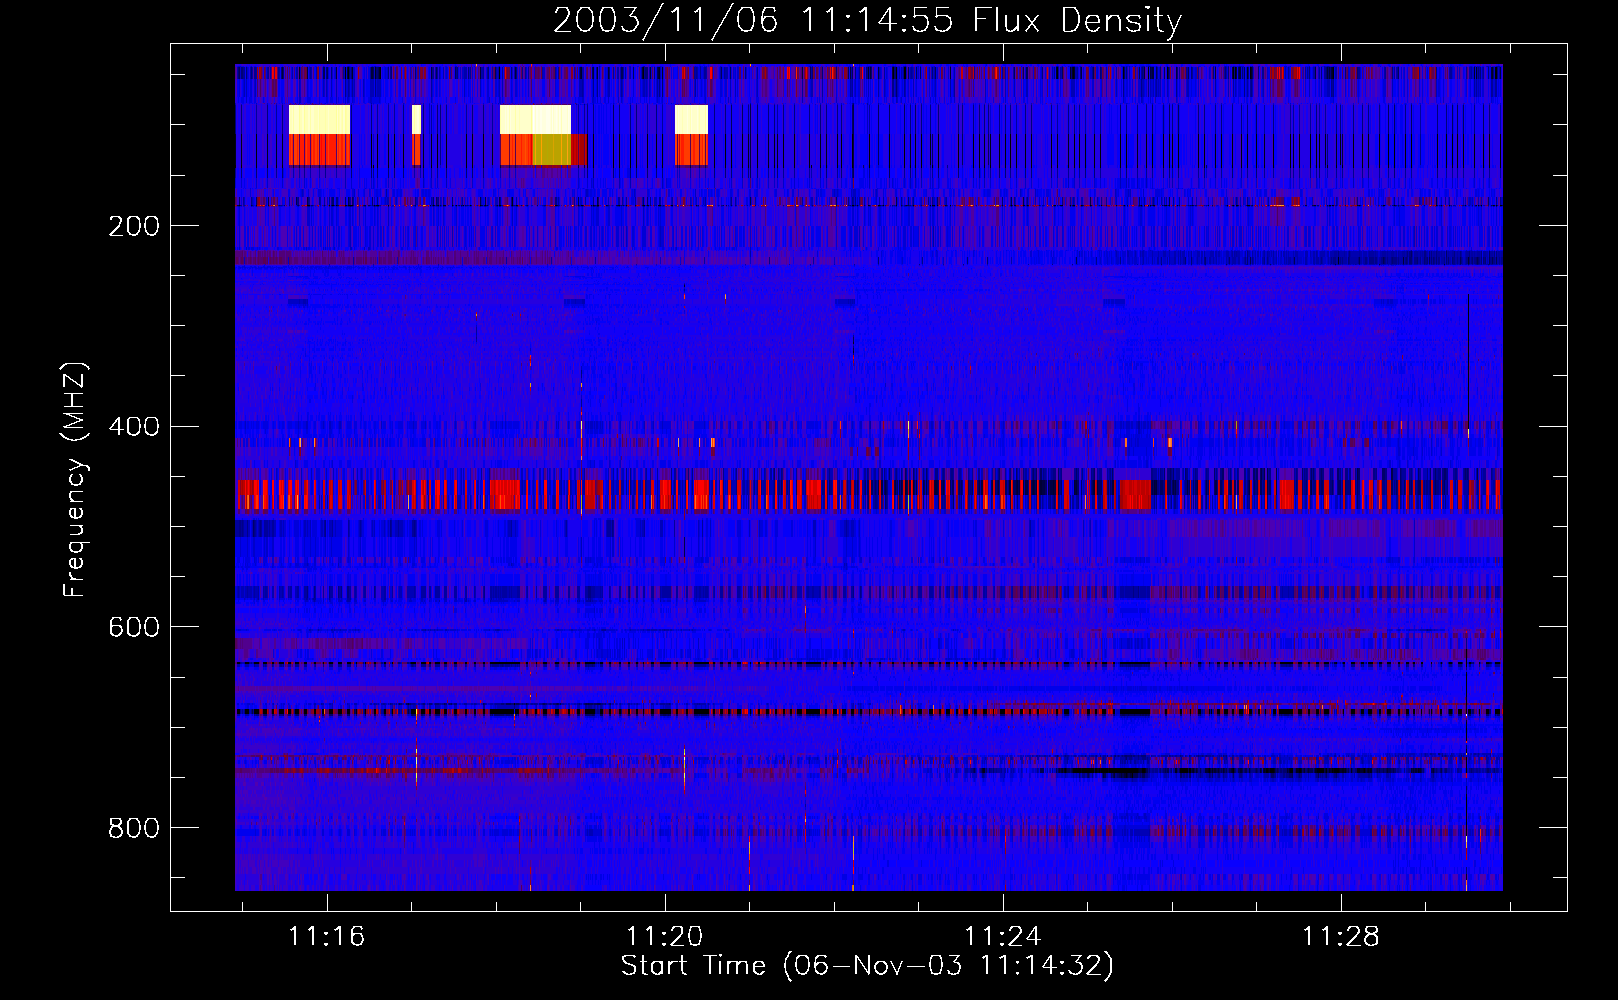Screen dimensions: 1618x1000
Task: Click the olive-yellow burst block near 11:18
Action: [552, 150]
